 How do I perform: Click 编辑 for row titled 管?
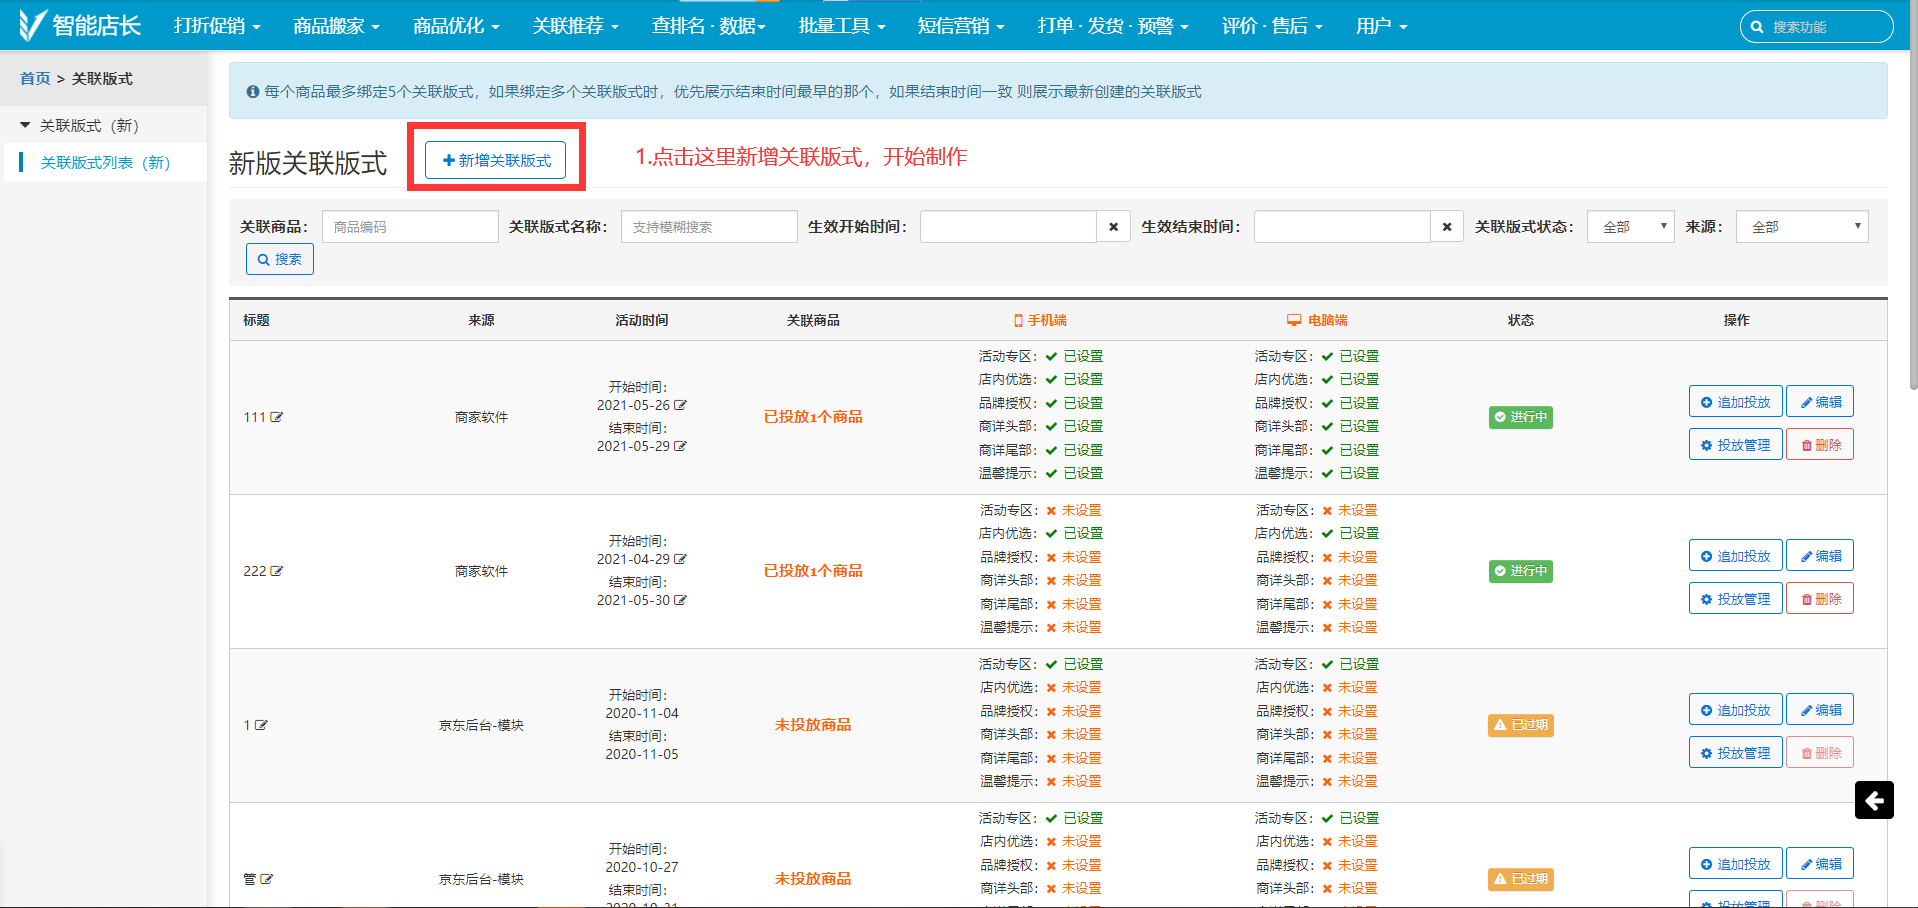pyautogui.click(x=1820, y=864)
